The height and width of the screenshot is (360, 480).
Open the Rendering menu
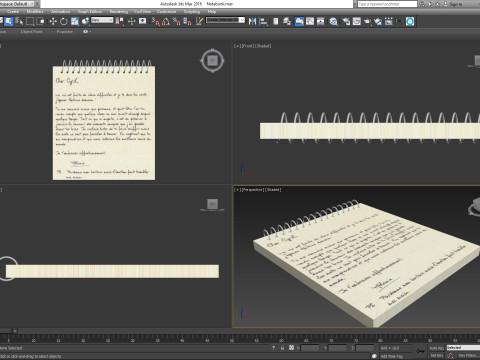[x=119, y=11]
